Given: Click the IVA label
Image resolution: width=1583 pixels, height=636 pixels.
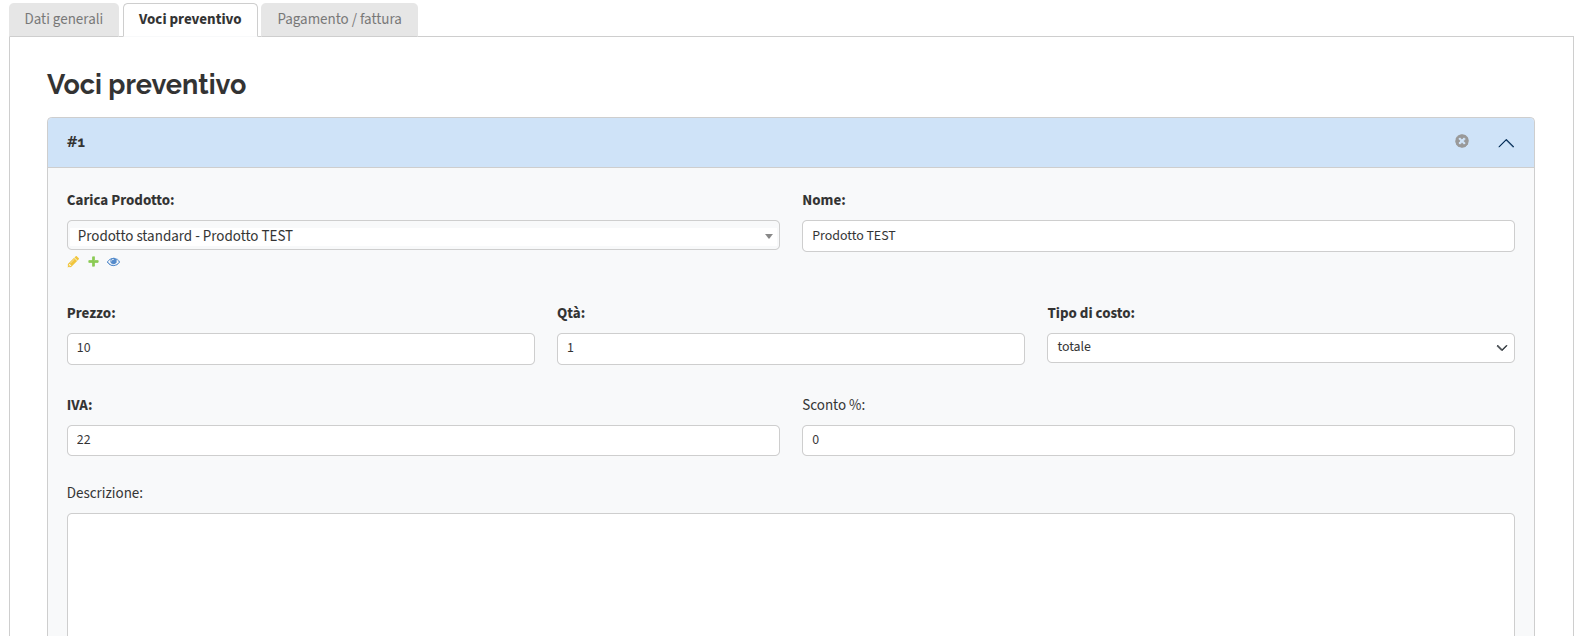Looking at the screenshot, I should pos(80,405).
